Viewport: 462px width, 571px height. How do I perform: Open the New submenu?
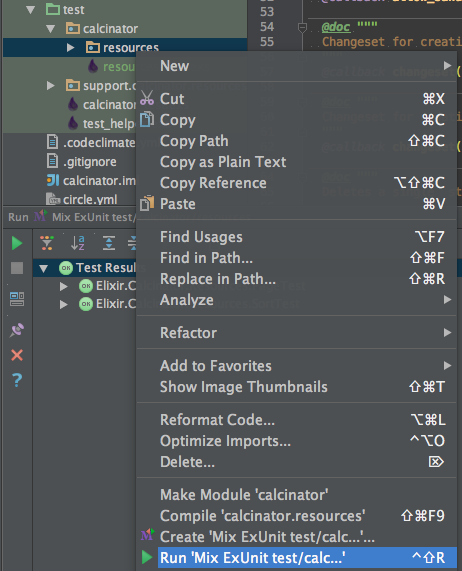click(x=296, y=66)
